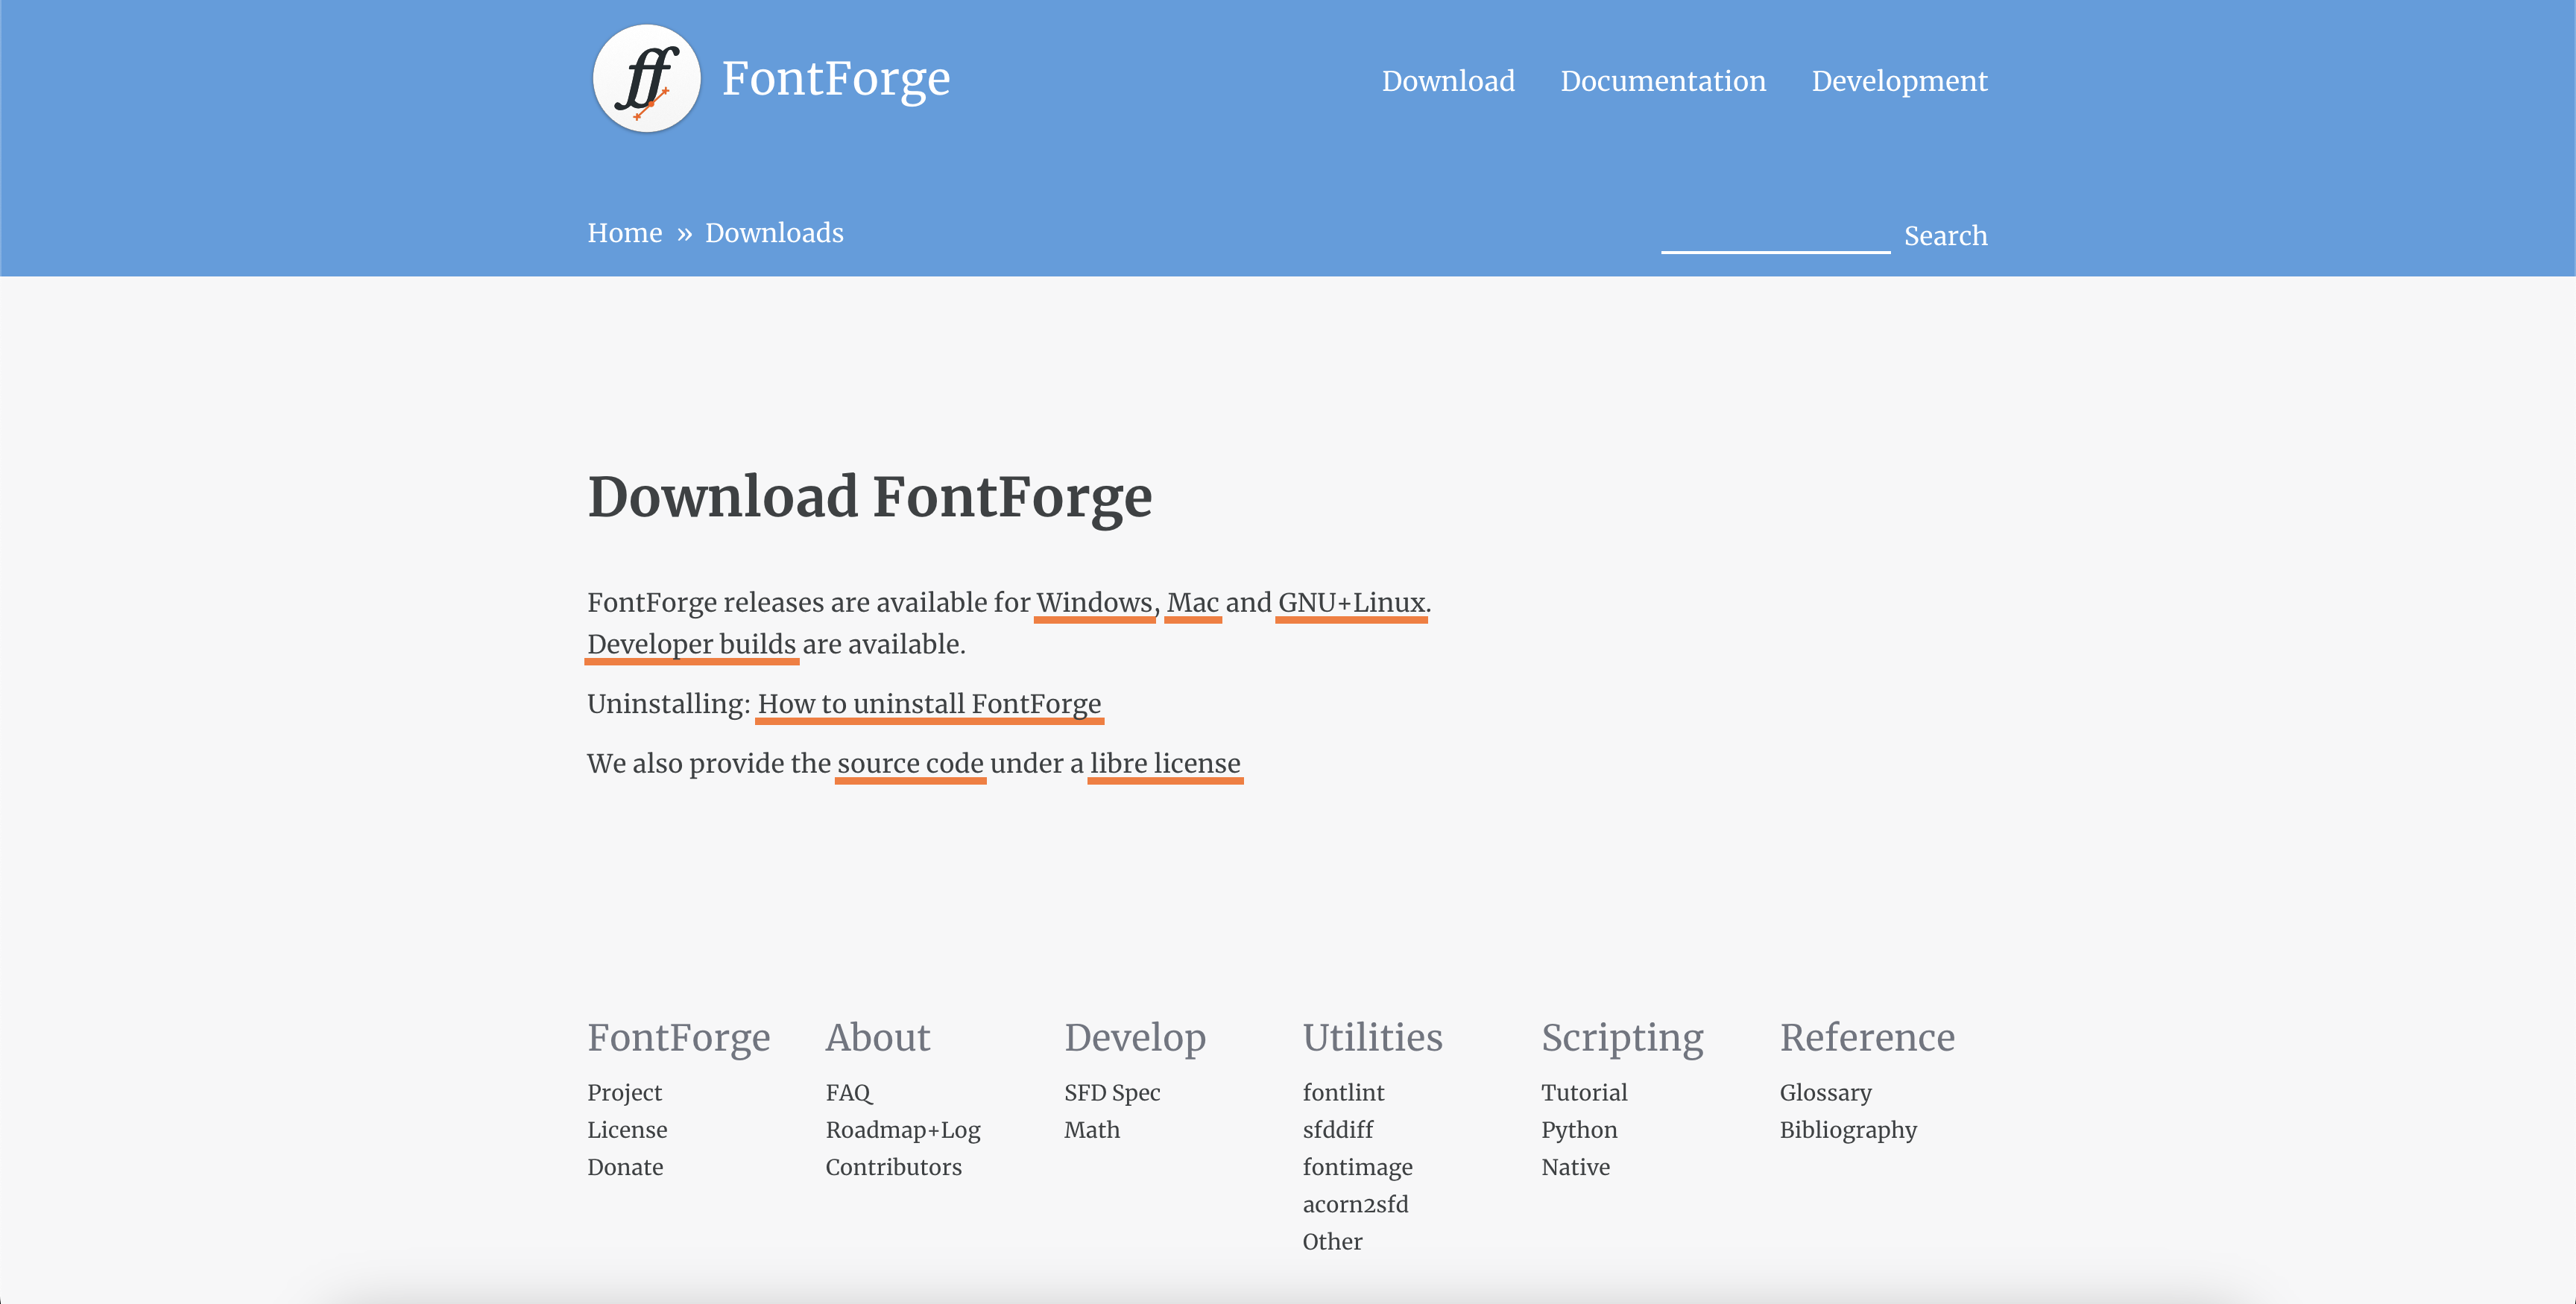Viewport: 2576px width, 1304px height.
Task: Open the libre license link
Action: [1165, 764]
